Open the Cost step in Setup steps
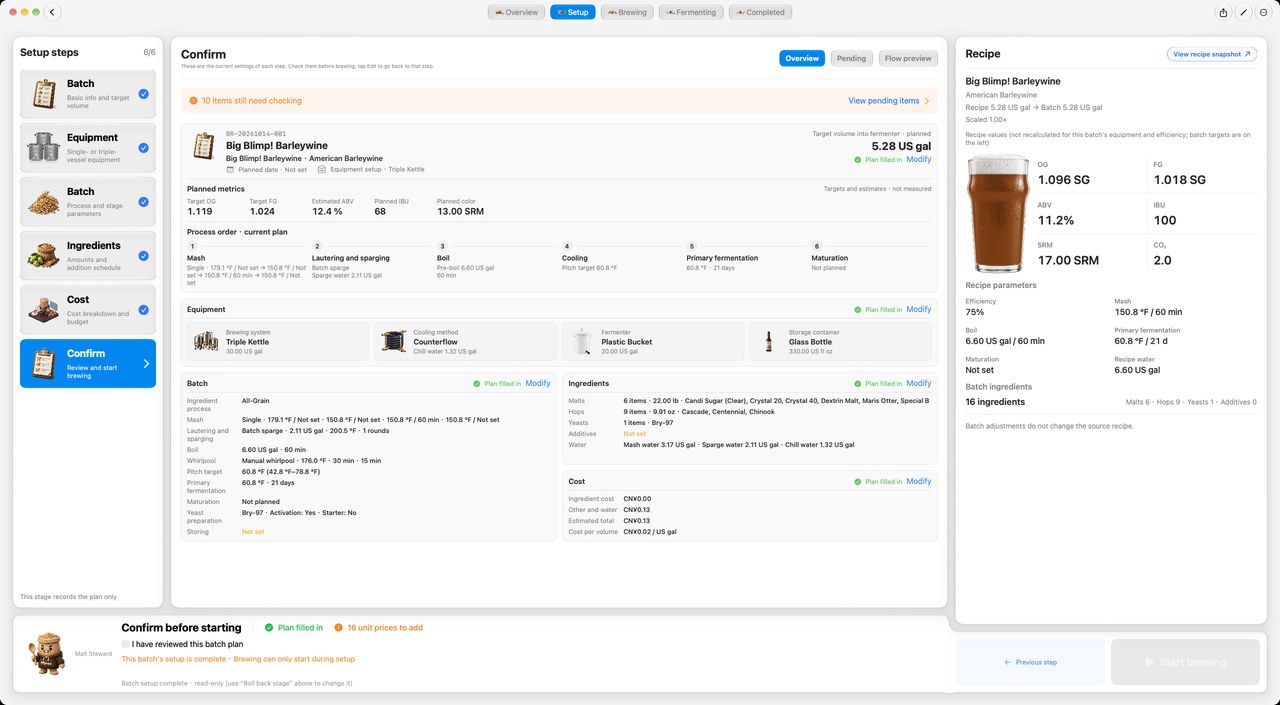This screenshot has height=705, width=1280. click(88, 310)
